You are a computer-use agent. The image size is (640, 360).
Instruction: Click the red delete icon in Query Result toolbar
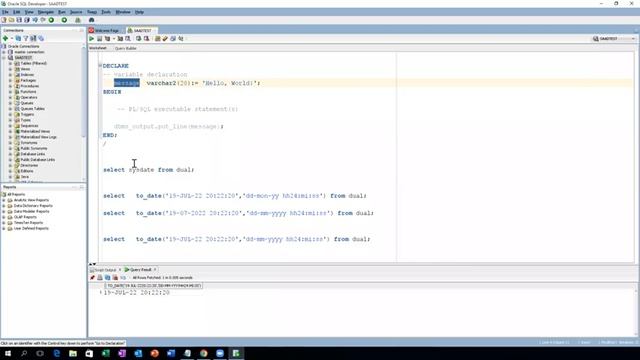tap(116, 278)
